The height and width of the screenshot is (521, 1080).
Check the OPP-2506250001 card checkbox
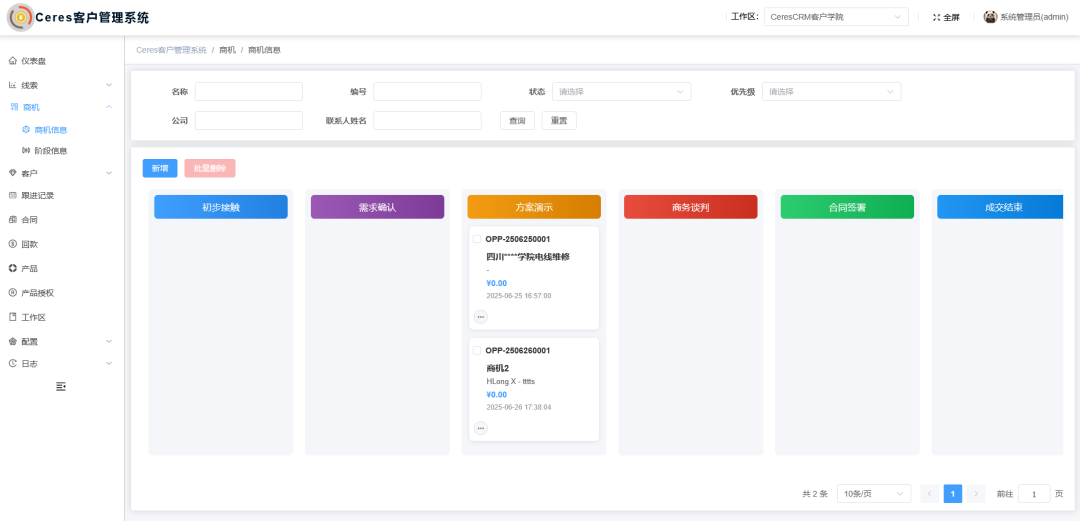coord(477,240)
